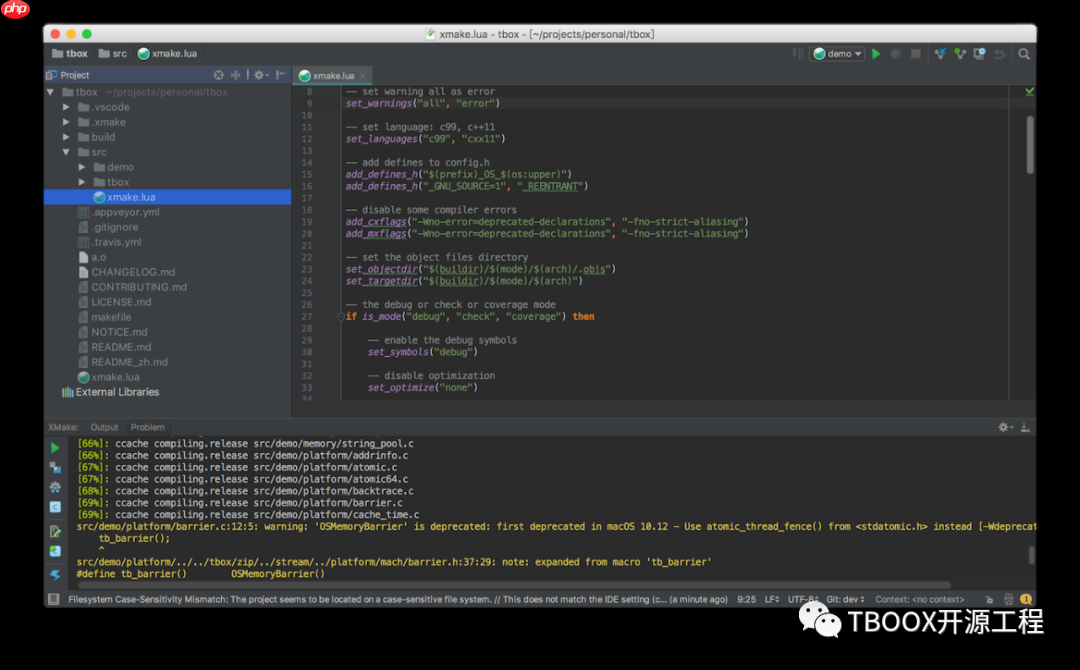Show local history with the clock icon

tap(979, 54)
